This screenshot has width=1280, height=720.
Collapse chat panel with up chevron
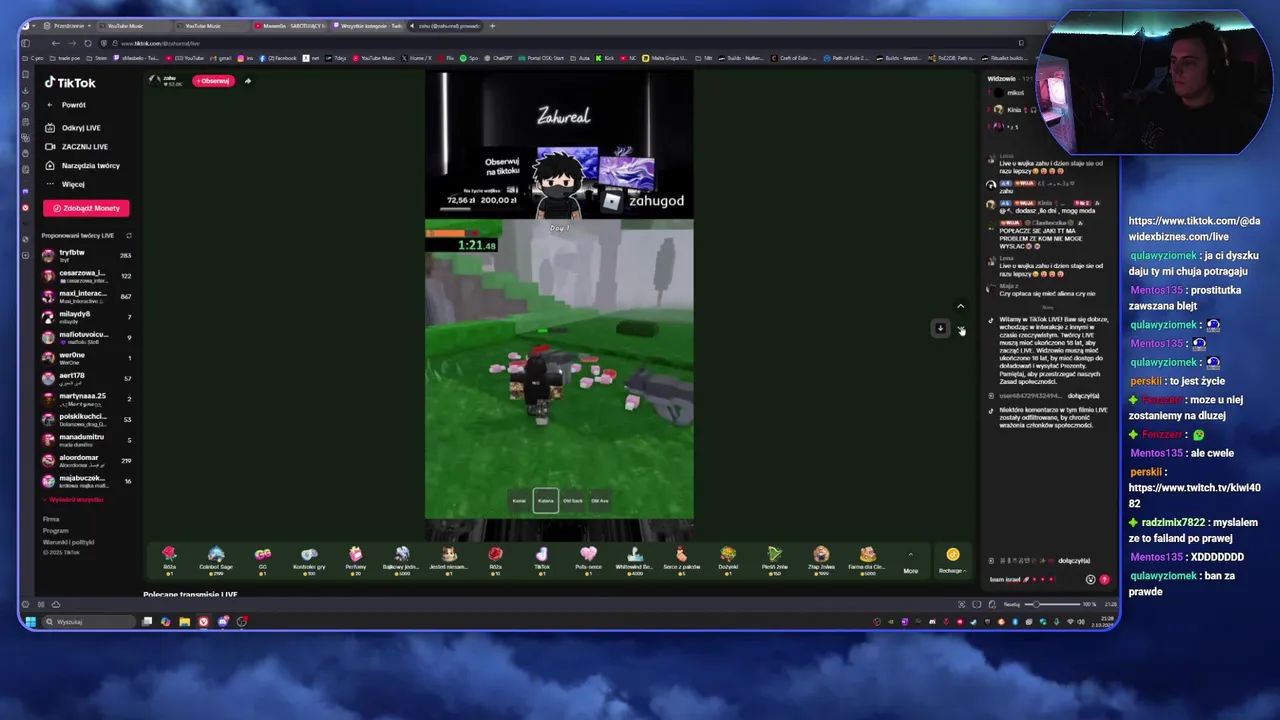[x=960, y=307]
